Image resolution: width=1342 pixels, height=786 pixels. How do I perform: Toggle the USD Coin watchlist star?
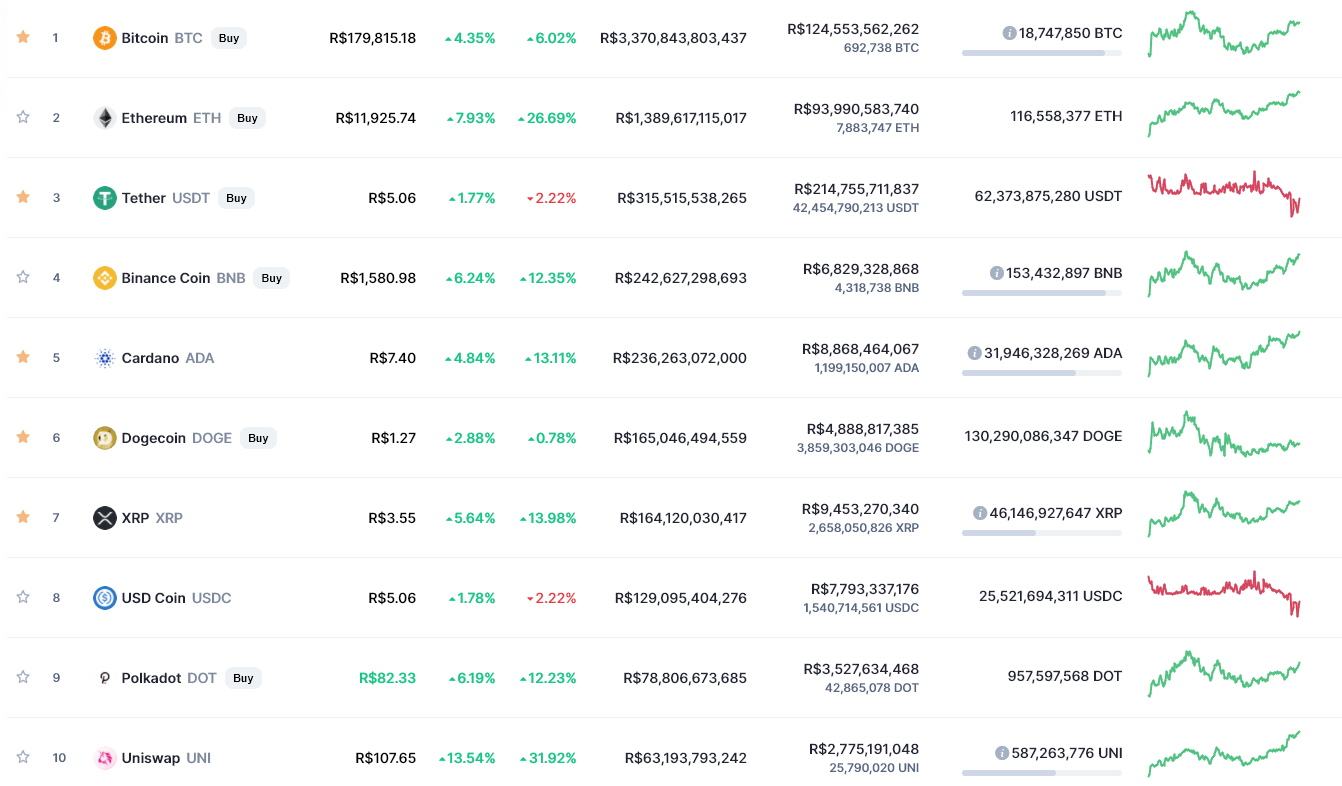point(23,597)
